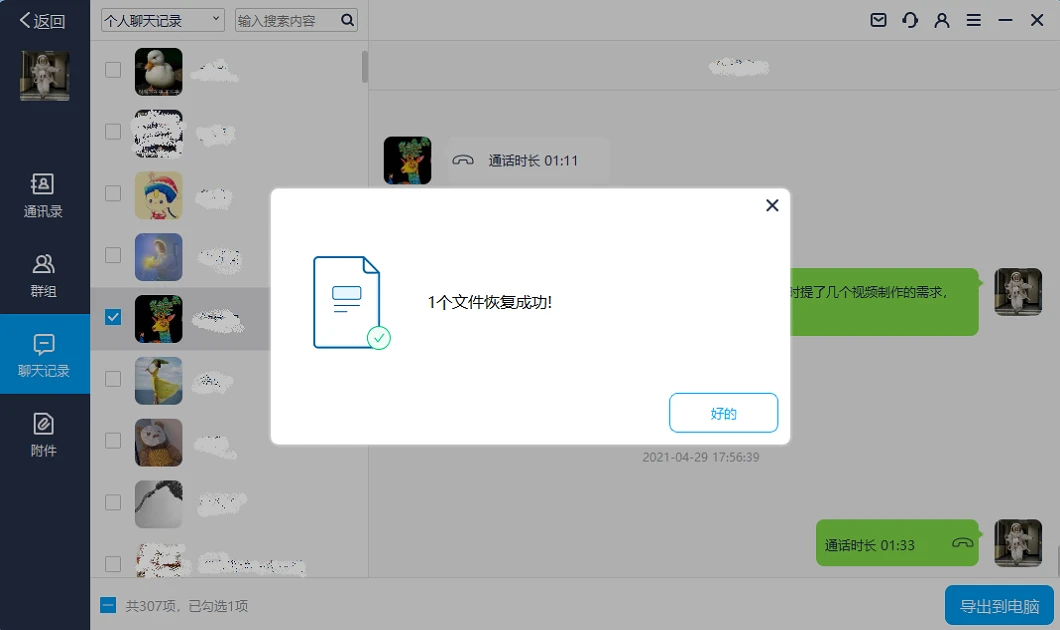
Task: Click the phone call icon in 通话时长 bubble
Action: [x=463, y=160]
